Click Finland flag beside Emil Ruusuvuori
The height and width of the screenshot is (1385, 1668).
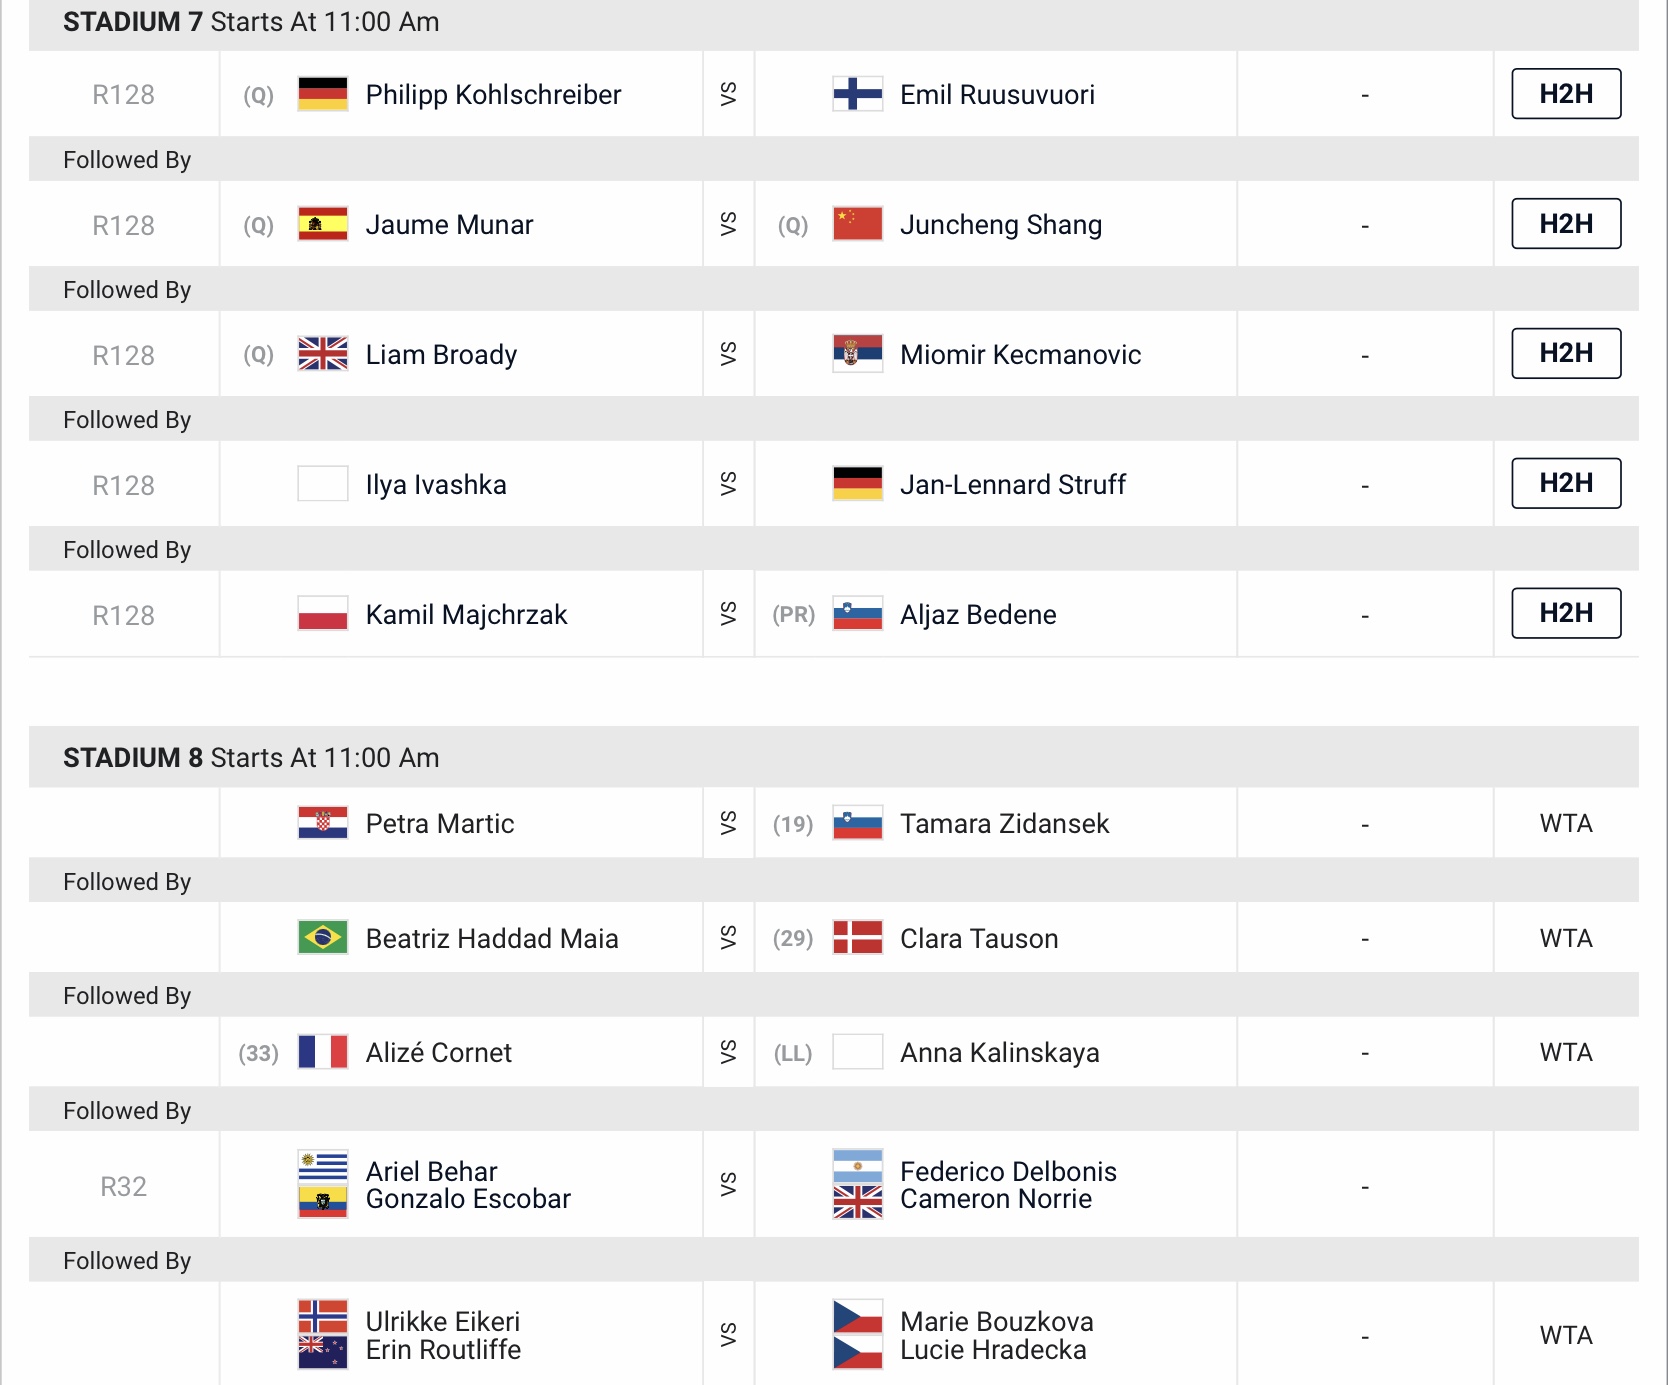pos(858,94)
